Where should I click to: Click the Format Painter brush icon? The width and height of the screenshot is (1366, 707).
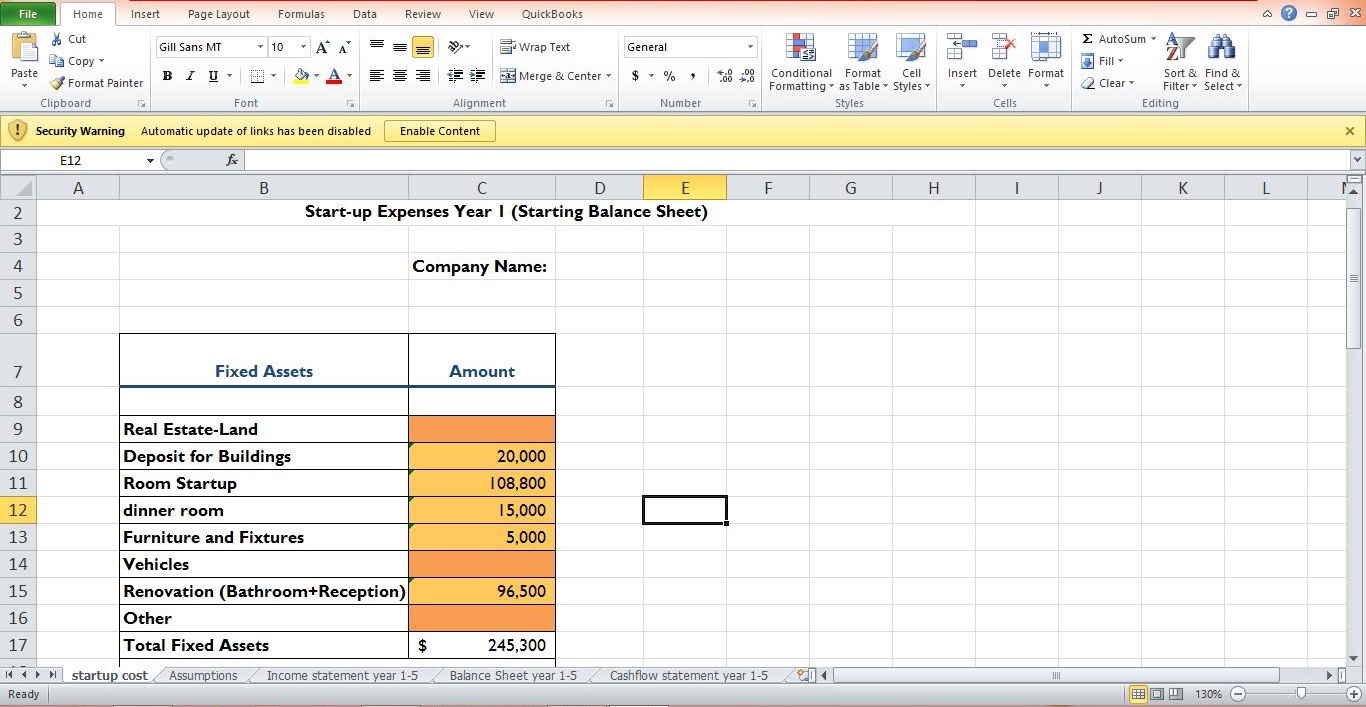[58, 83]
